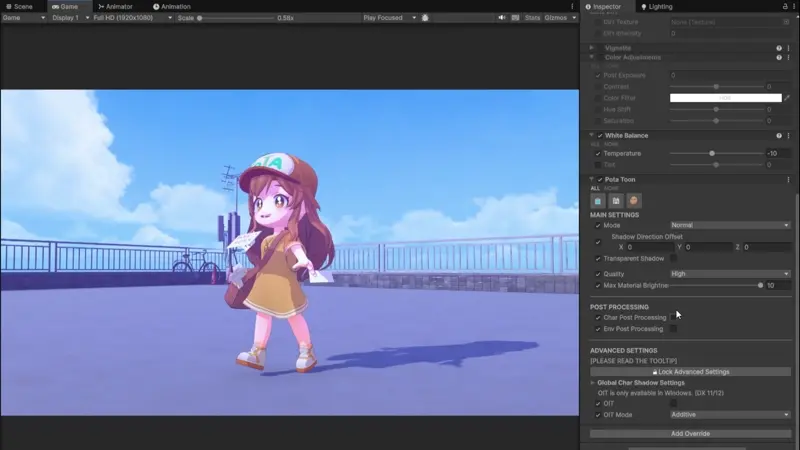Pick color with Color Filter eyedropper
This screenshot has height=450, width=800.
(787, 98)
